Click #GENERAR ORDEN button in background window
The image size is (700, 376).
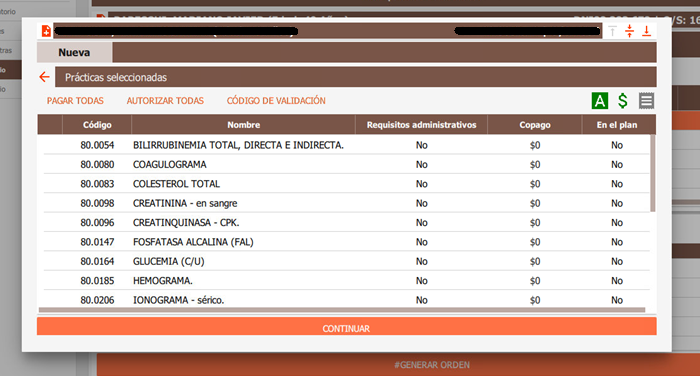tap(432, 365)
